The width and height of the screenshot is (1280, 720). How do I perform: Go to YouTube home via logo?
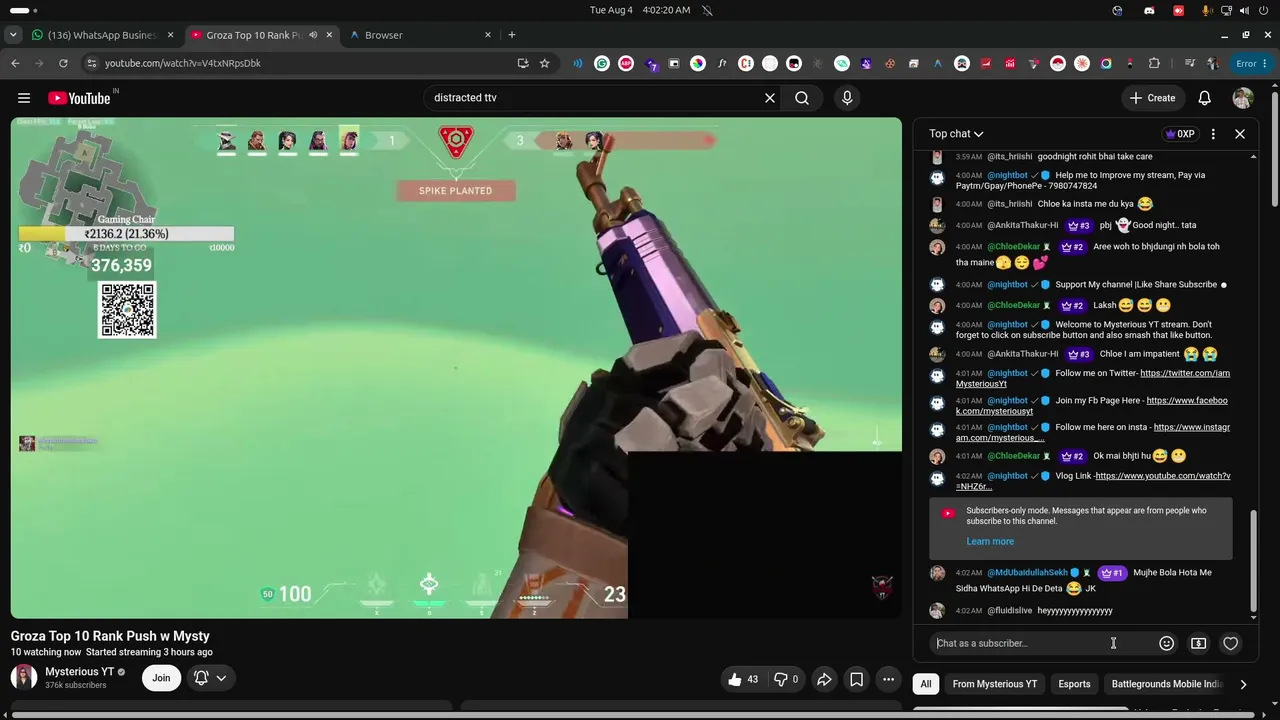(79, 98)
